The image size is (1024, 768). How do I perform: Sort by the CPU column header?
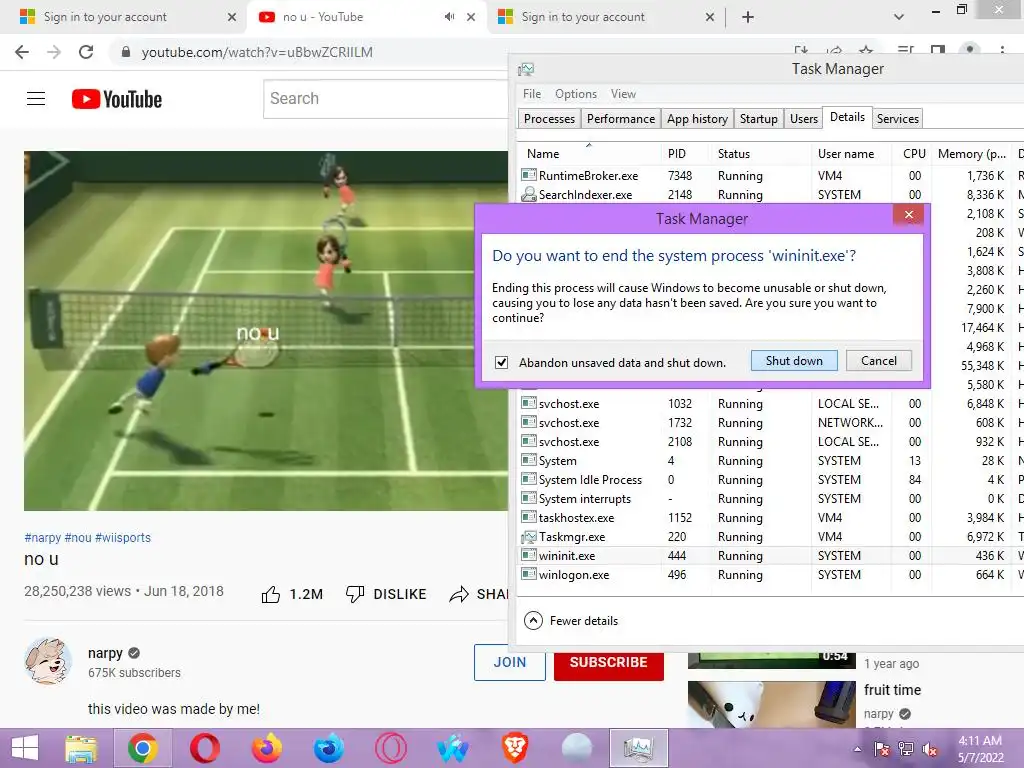point(914,154)
